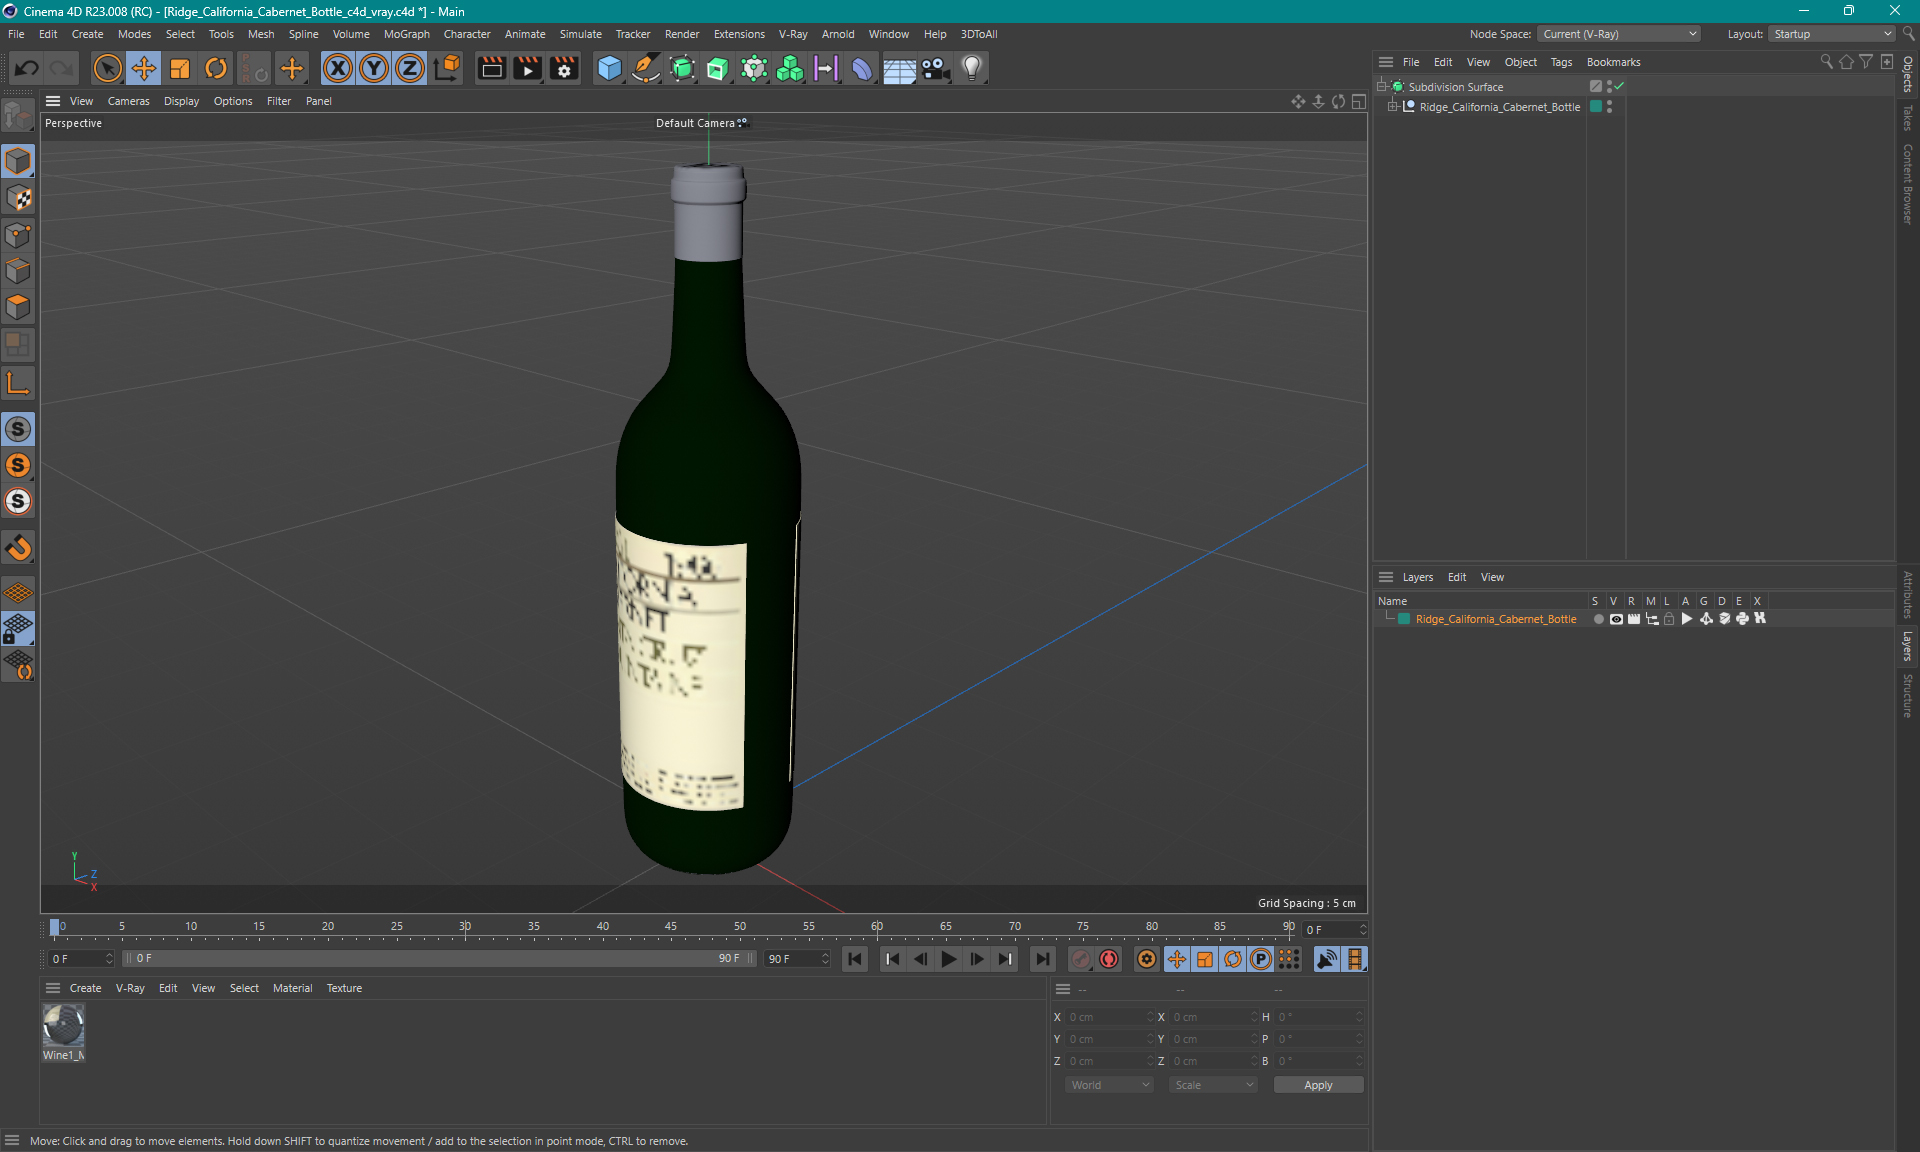Viewport: 1920px width, 1152px height.
Task: Click Record Active Objects button
Action: (1081, 959)
